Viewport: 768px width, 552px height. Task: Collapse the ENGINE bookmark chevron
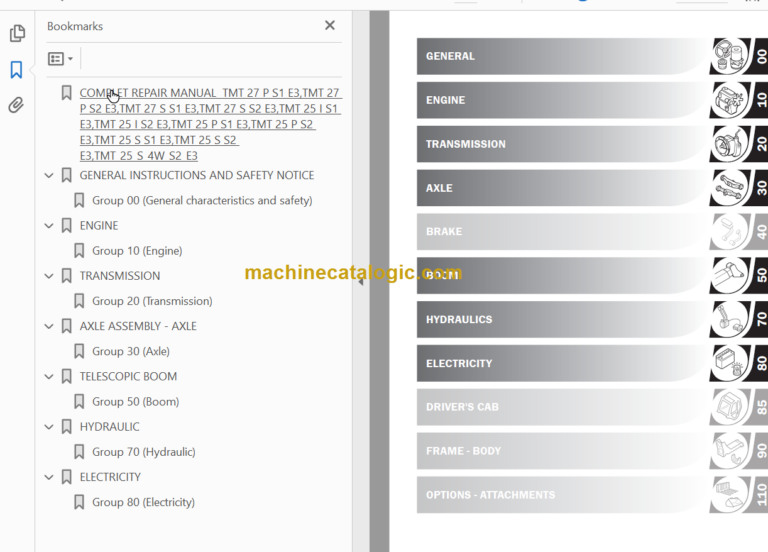pos(49,226)
